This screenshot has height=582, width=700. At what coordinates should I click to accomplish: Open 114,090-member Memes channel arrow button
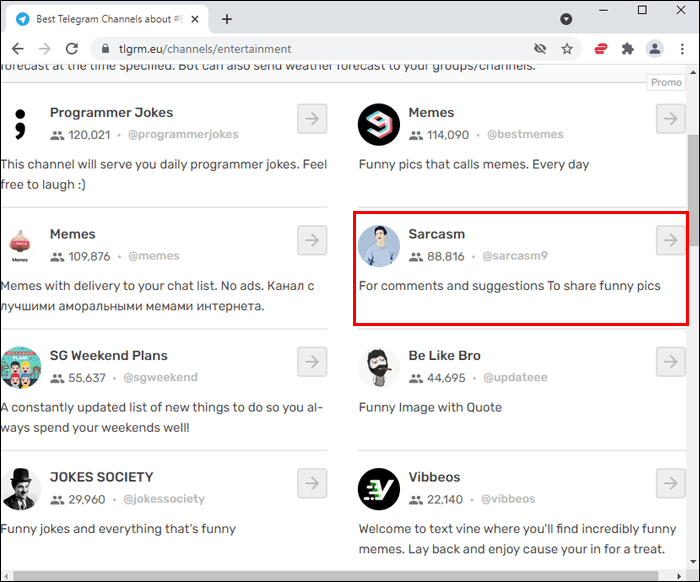[x=671, y=119]
